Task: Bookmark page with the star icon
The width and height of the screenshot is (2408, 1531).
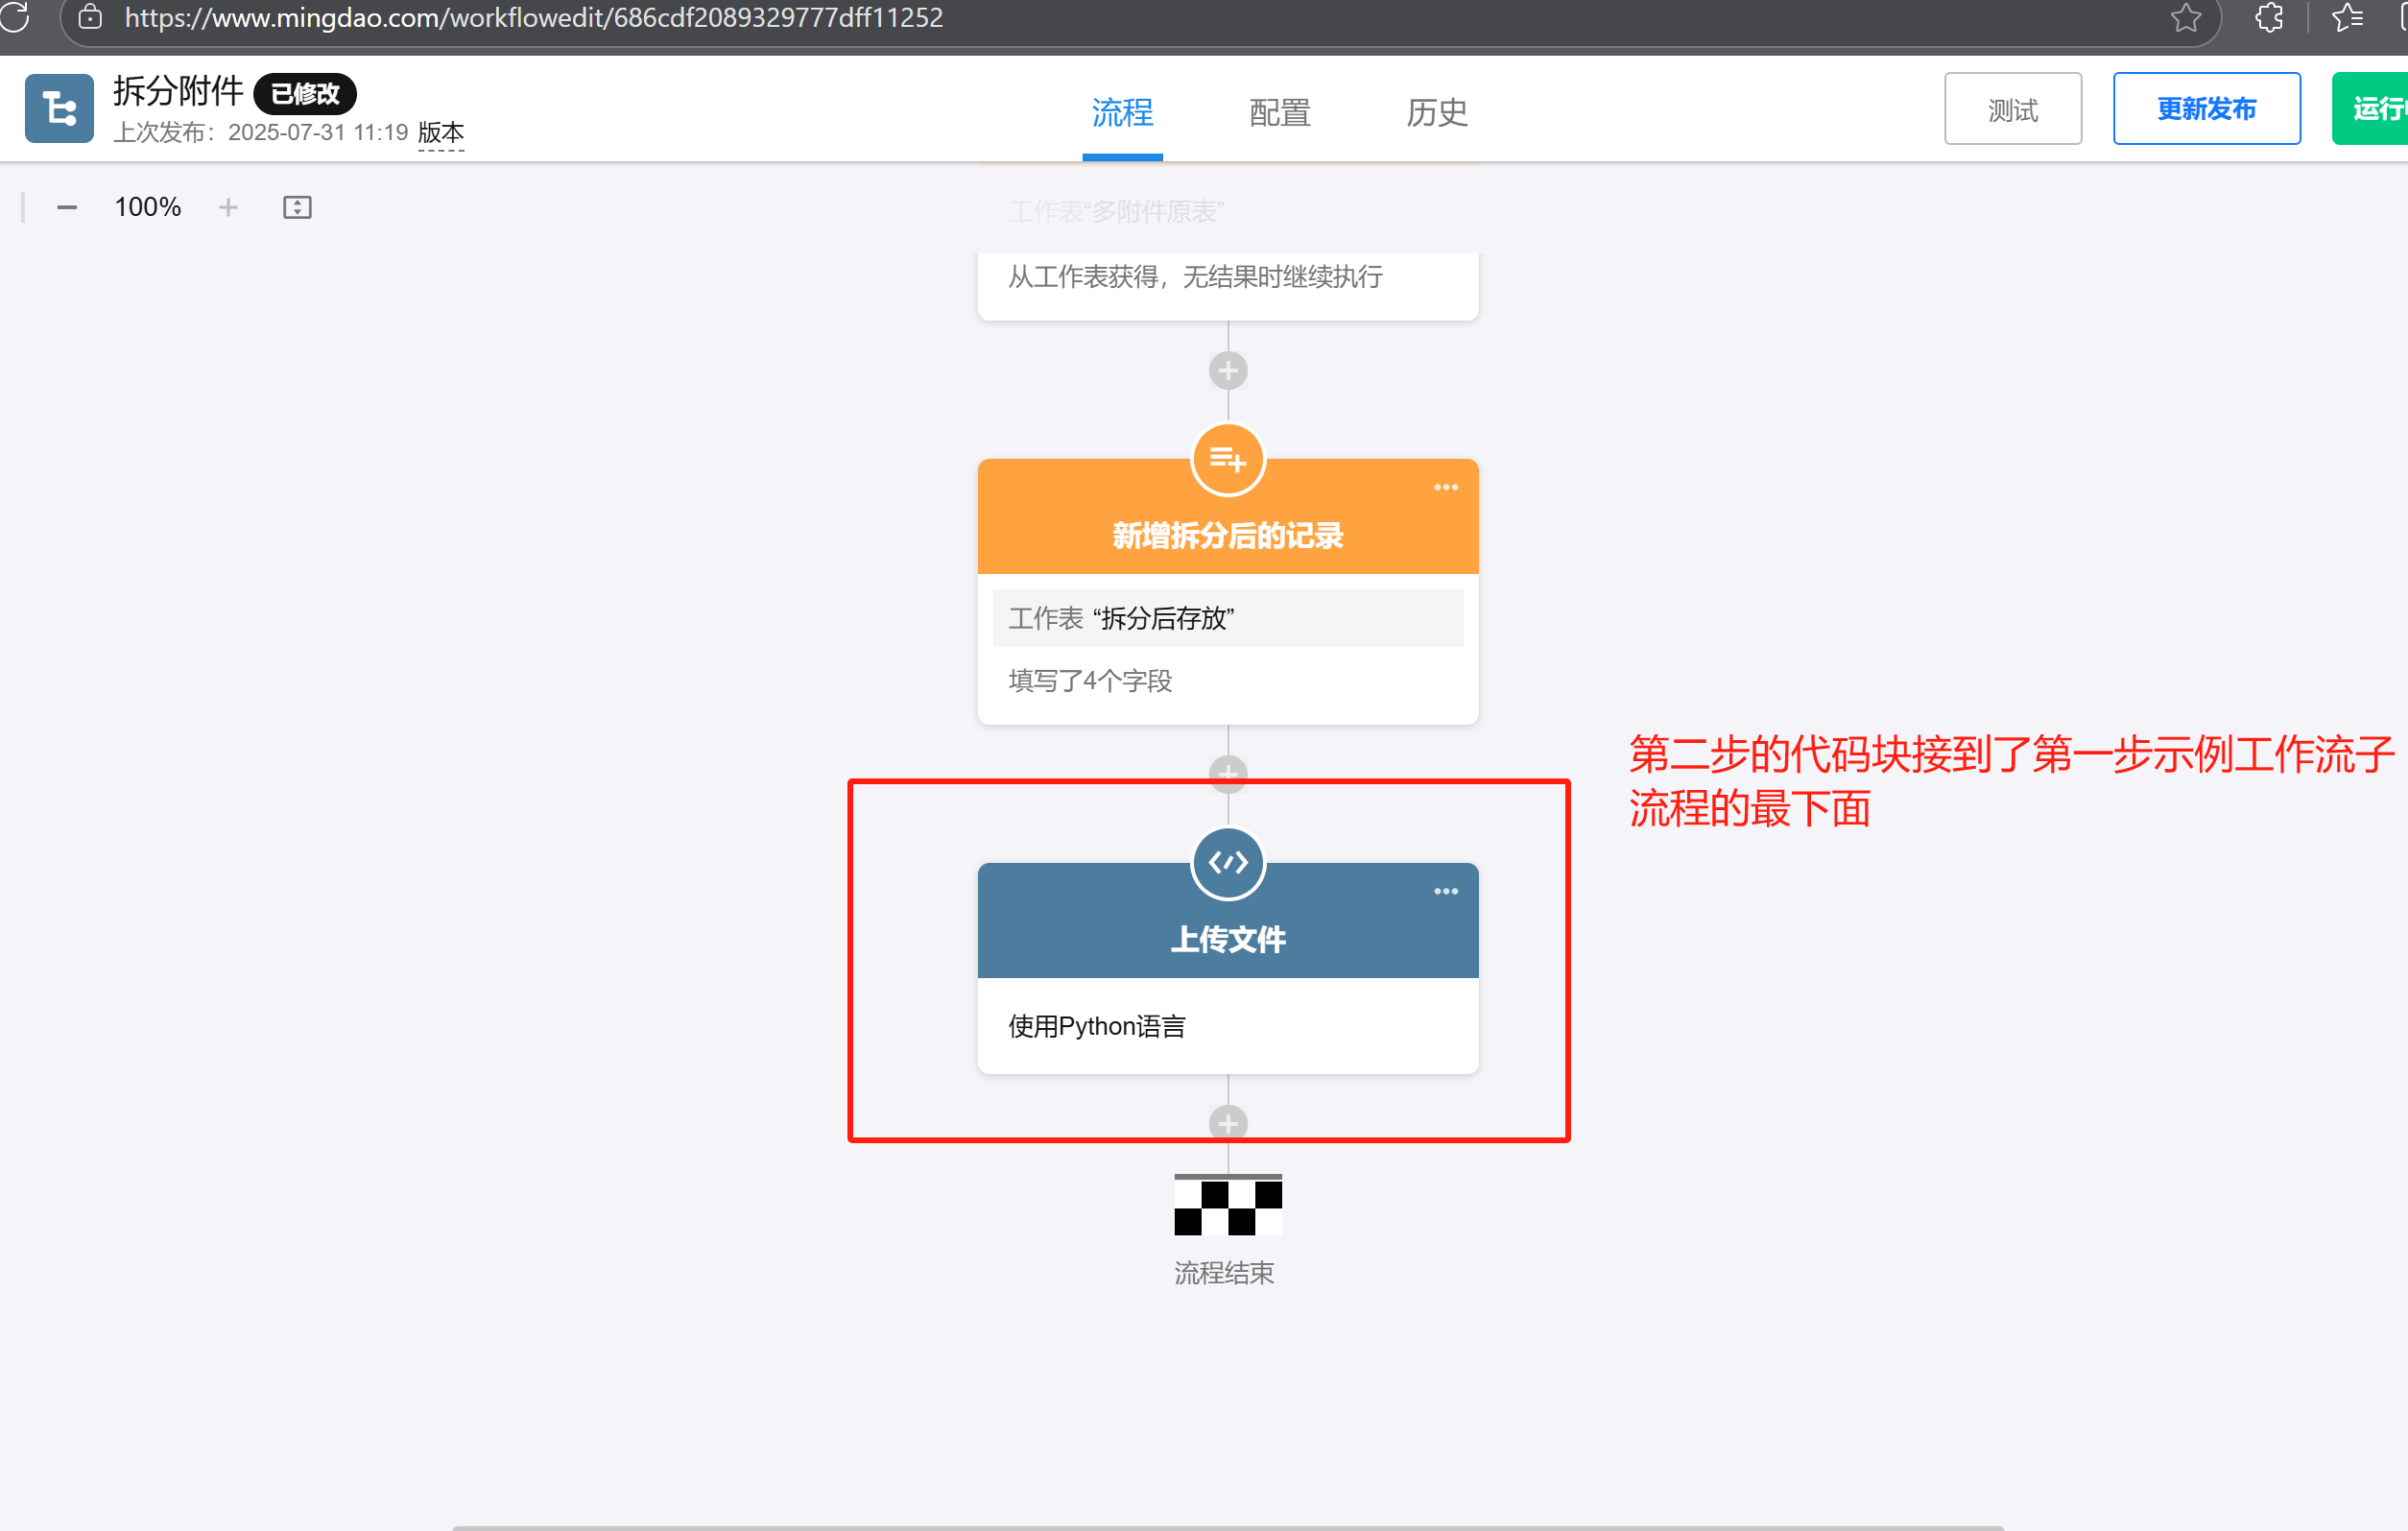Action: coord(2185,18)
